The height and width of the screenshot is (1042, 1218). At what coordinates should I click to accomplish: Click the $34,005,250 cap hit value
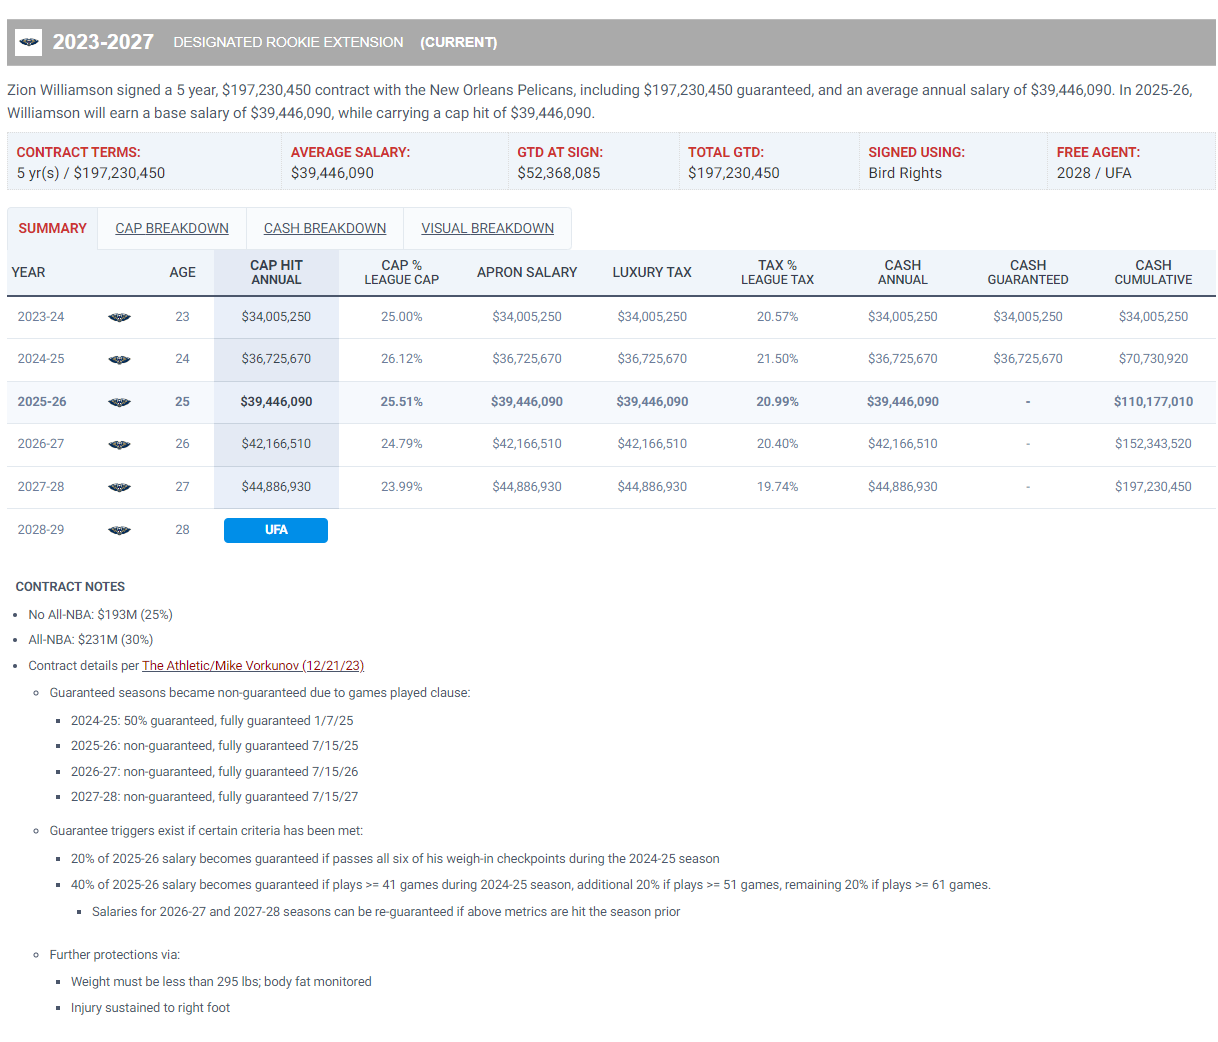[x=276, y=317]
